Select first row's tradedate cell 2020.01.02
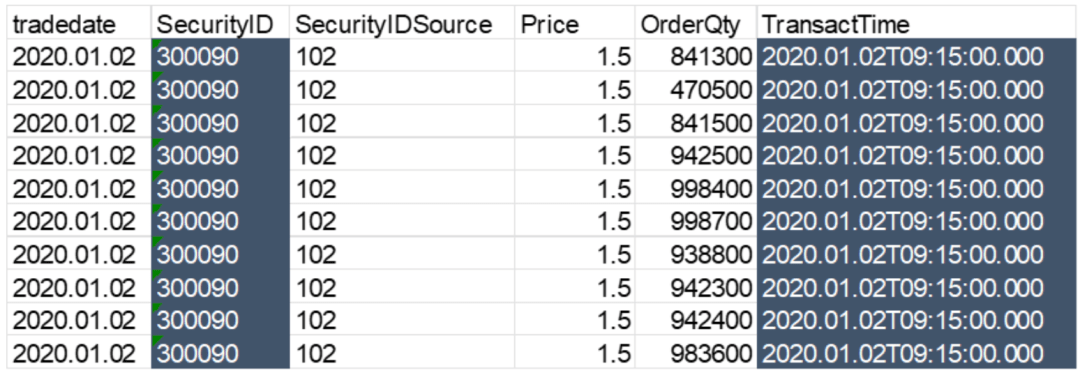Image resolution: width=1080 pixels, height=375 pixels. click(x=79, y=57)
